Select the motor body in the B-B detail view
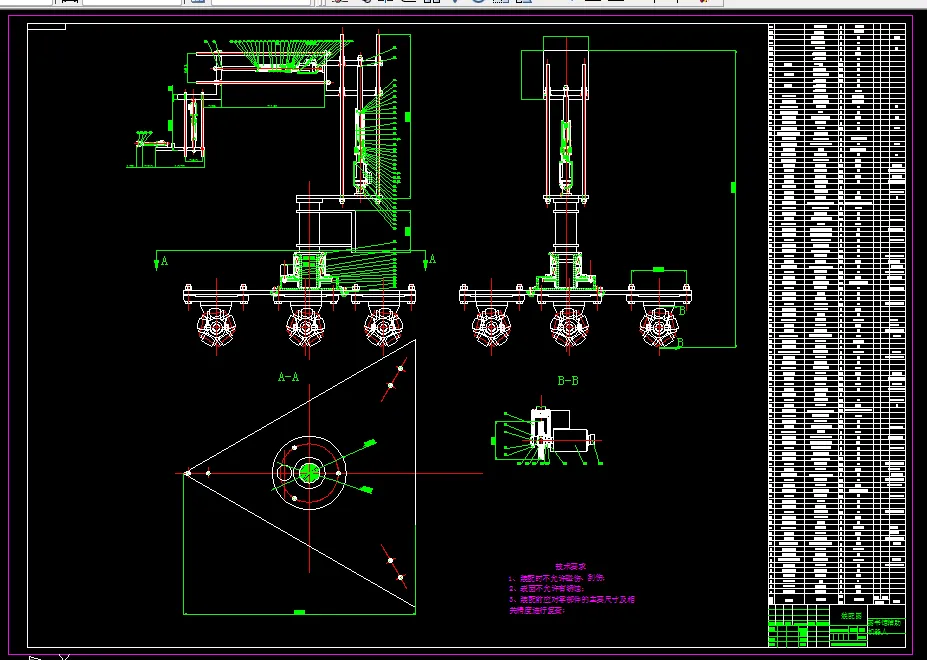927x660 pixels. 570,441
